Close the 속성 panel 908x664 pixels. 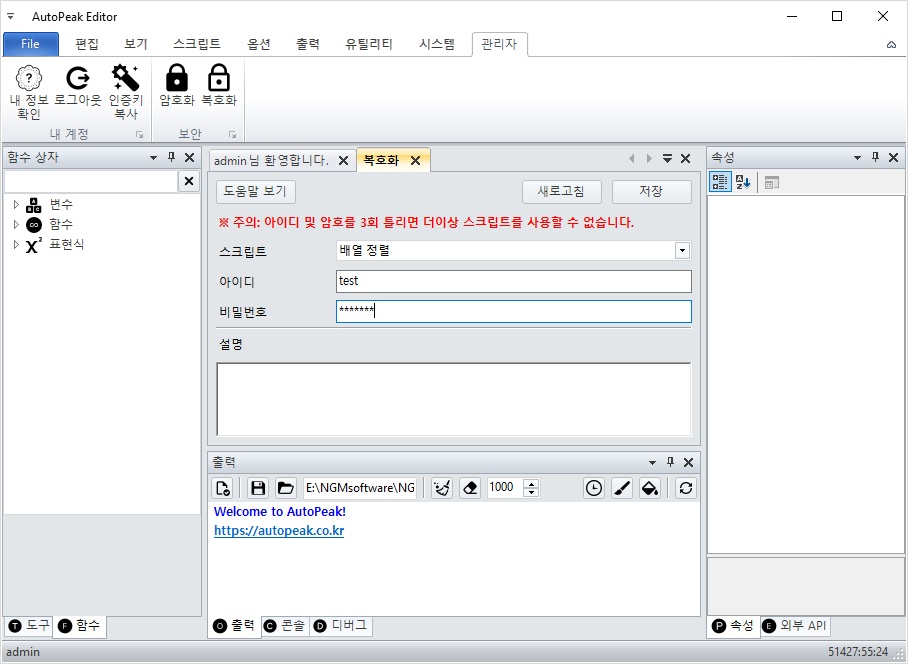point(894,157)
